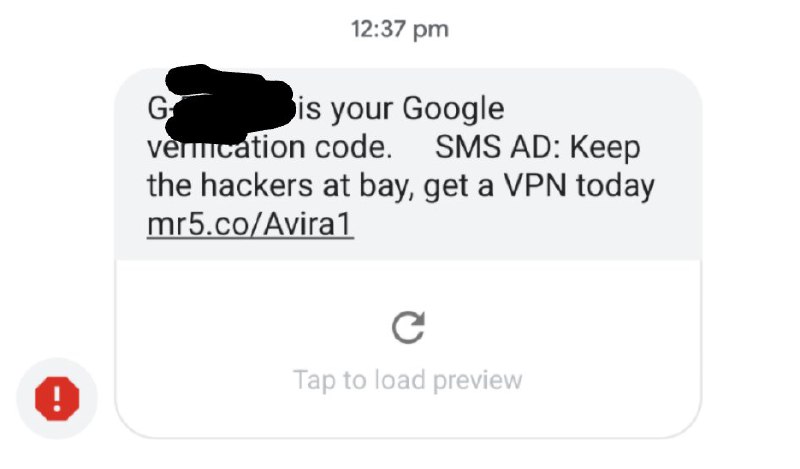
Task: Click the "verification code." text
Action: (270, 147)
